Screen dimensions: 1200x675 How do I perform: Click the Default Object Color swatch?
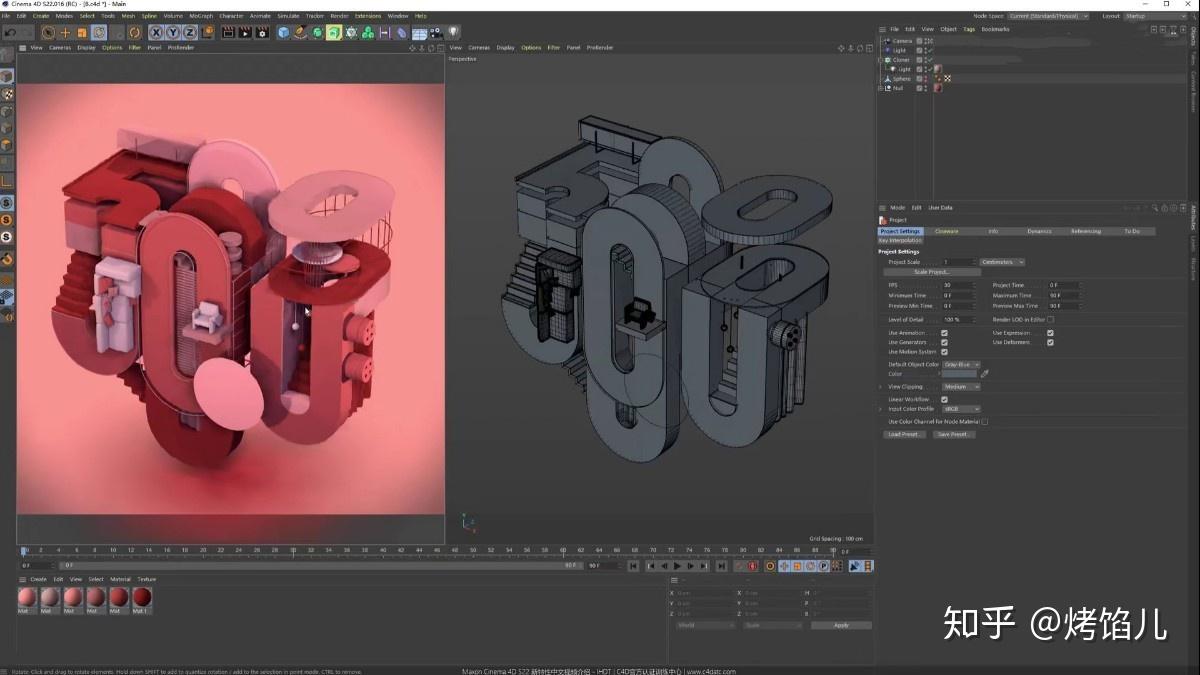(x=959, y=374)
